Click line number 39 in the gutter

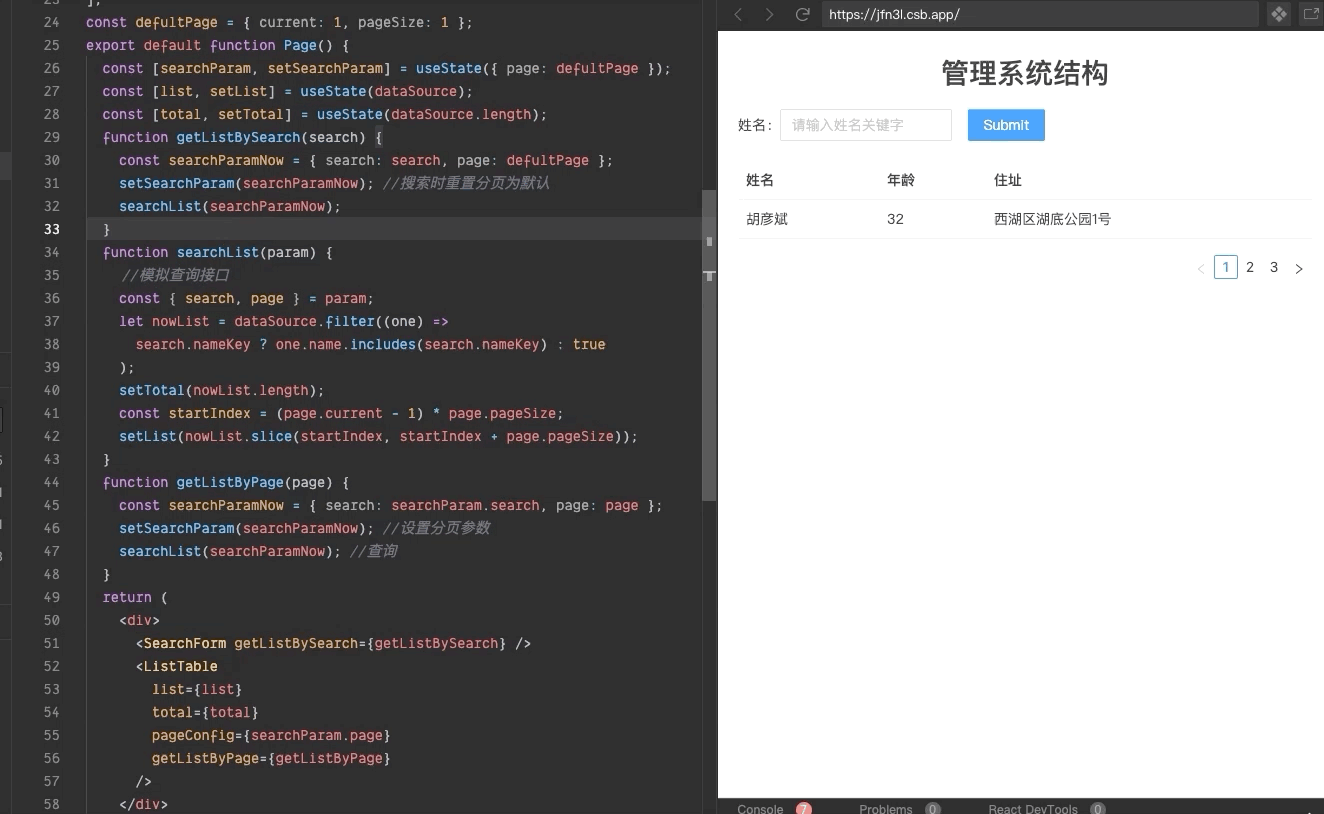(51, 367)
